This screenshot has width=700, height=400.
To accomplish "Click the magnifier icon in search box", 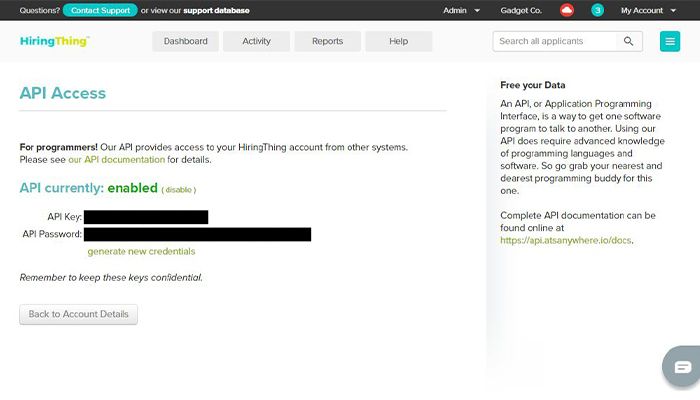I will (629, 41).
